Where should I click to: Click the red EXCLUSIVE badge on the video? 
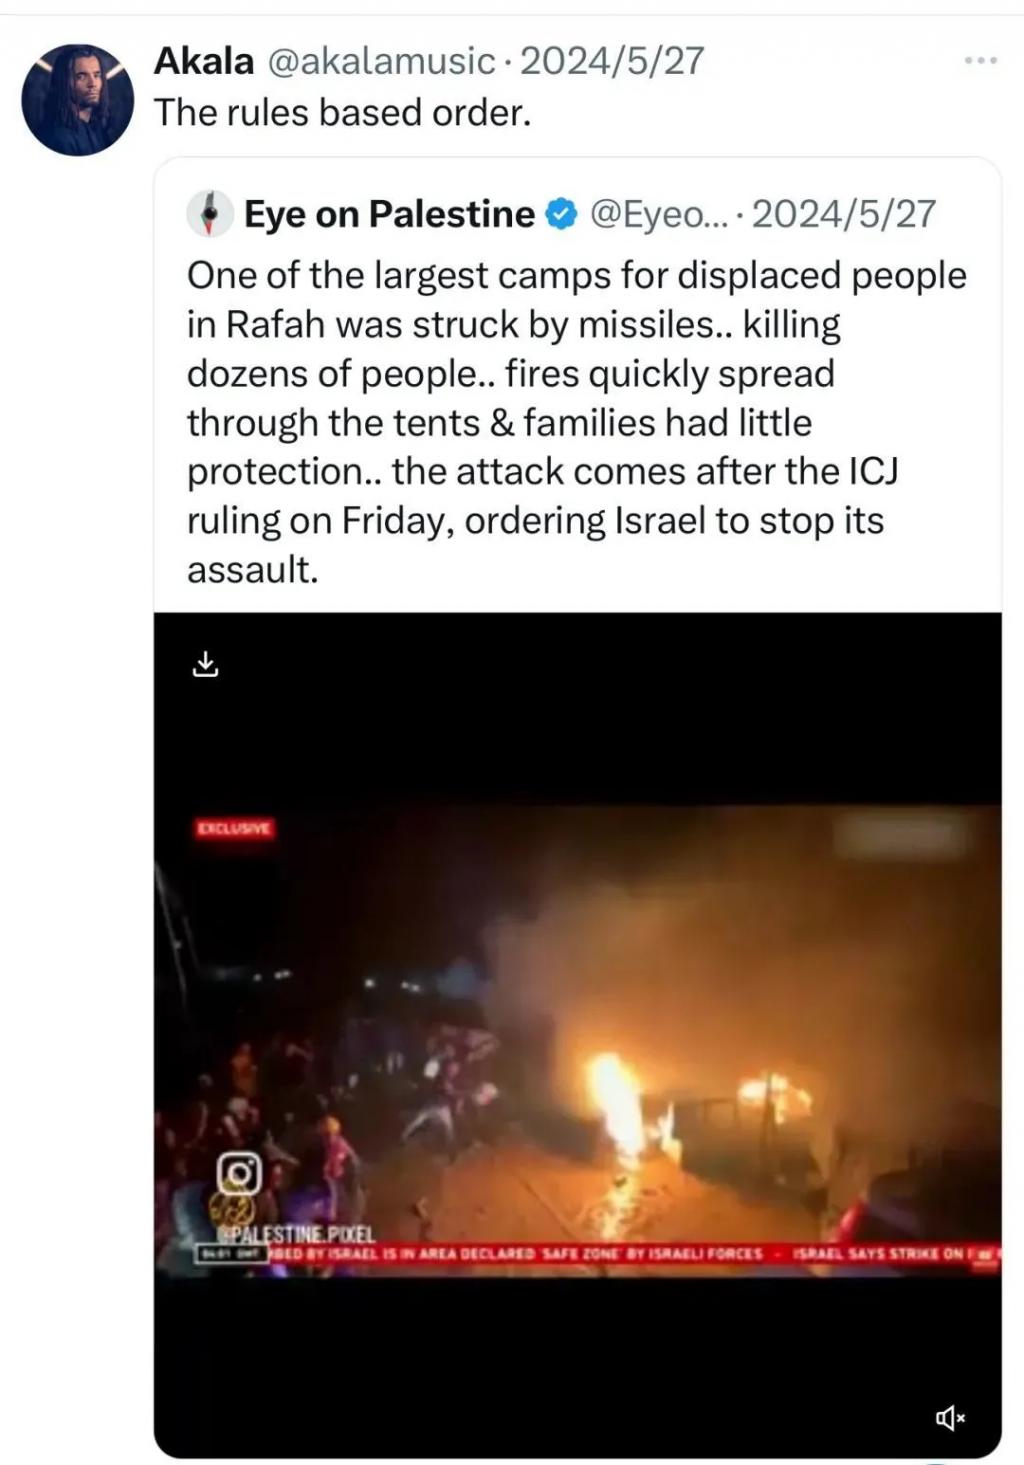[233, 828]
